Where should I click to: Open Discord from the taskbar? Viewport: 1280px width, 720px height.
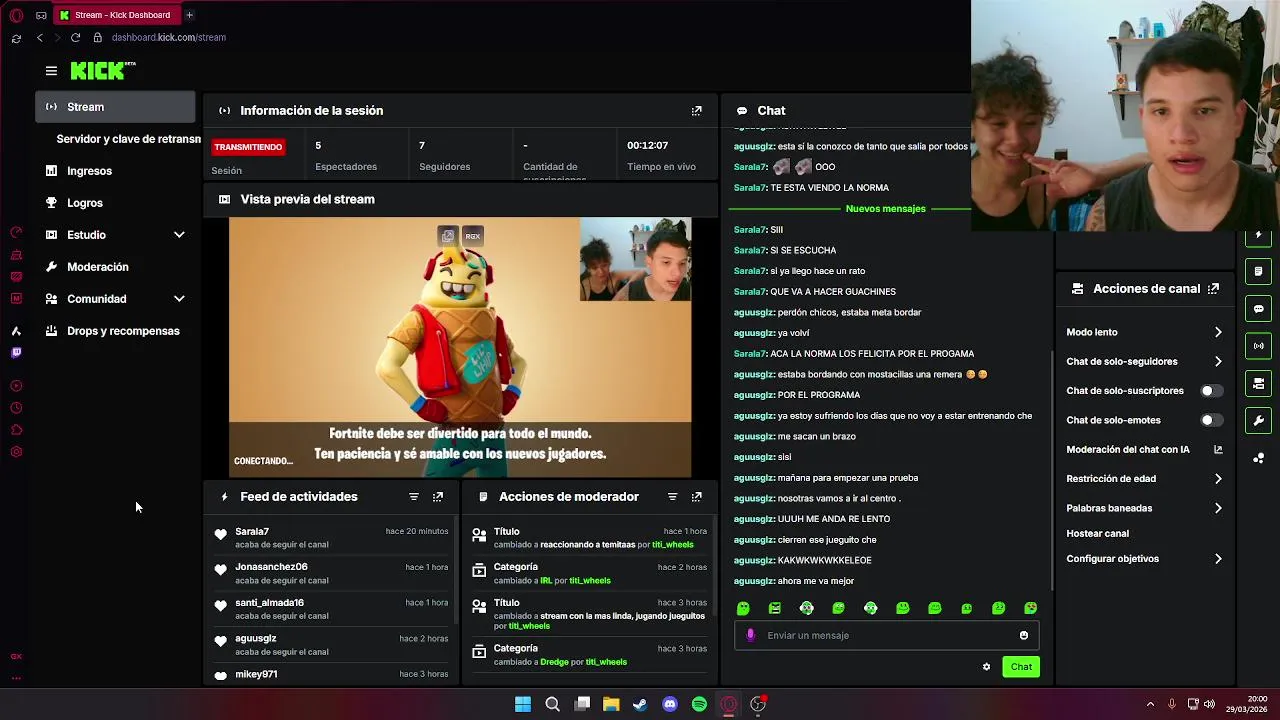[670, 704]
